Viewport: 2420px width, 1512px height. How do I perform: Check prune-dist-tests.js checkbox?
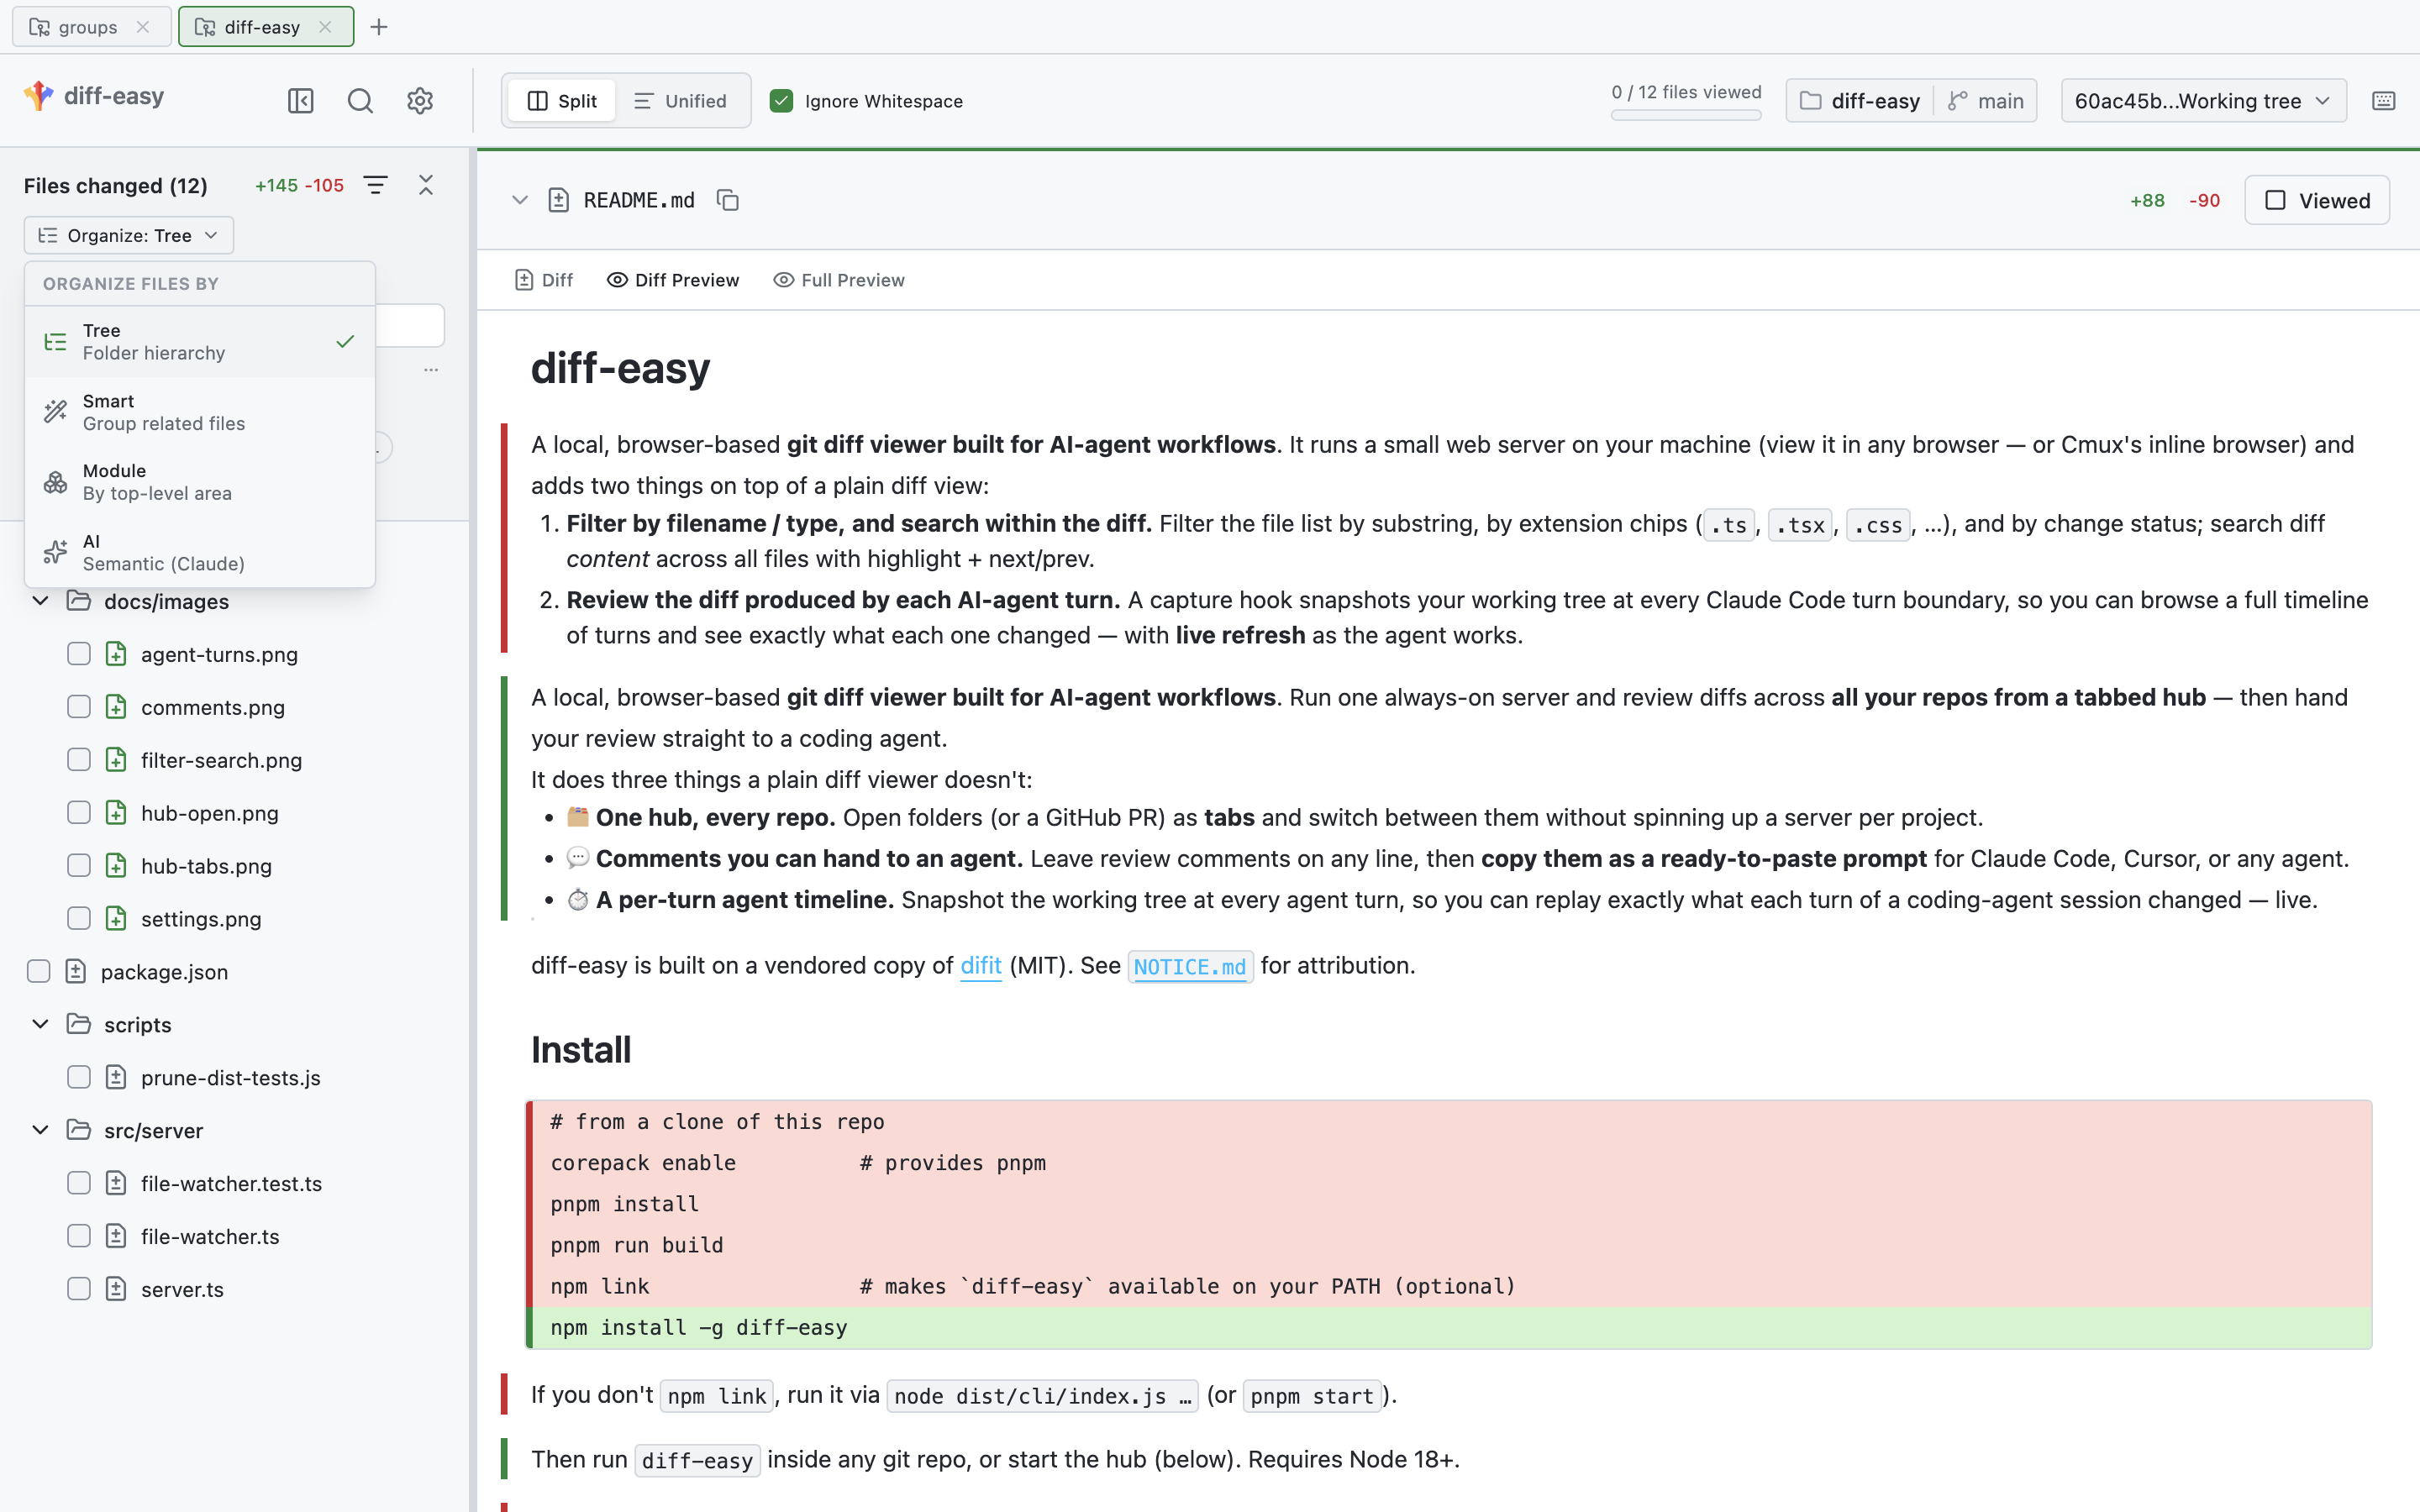pos(79,1077)
